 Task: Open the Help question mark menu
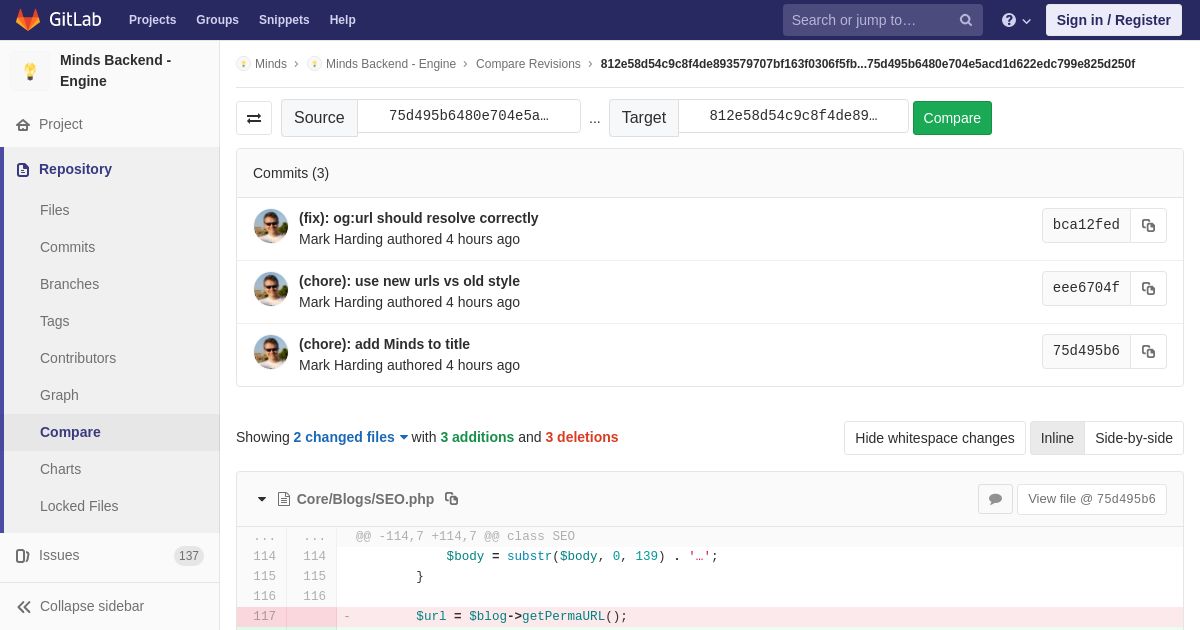(x=1015, y=20)
